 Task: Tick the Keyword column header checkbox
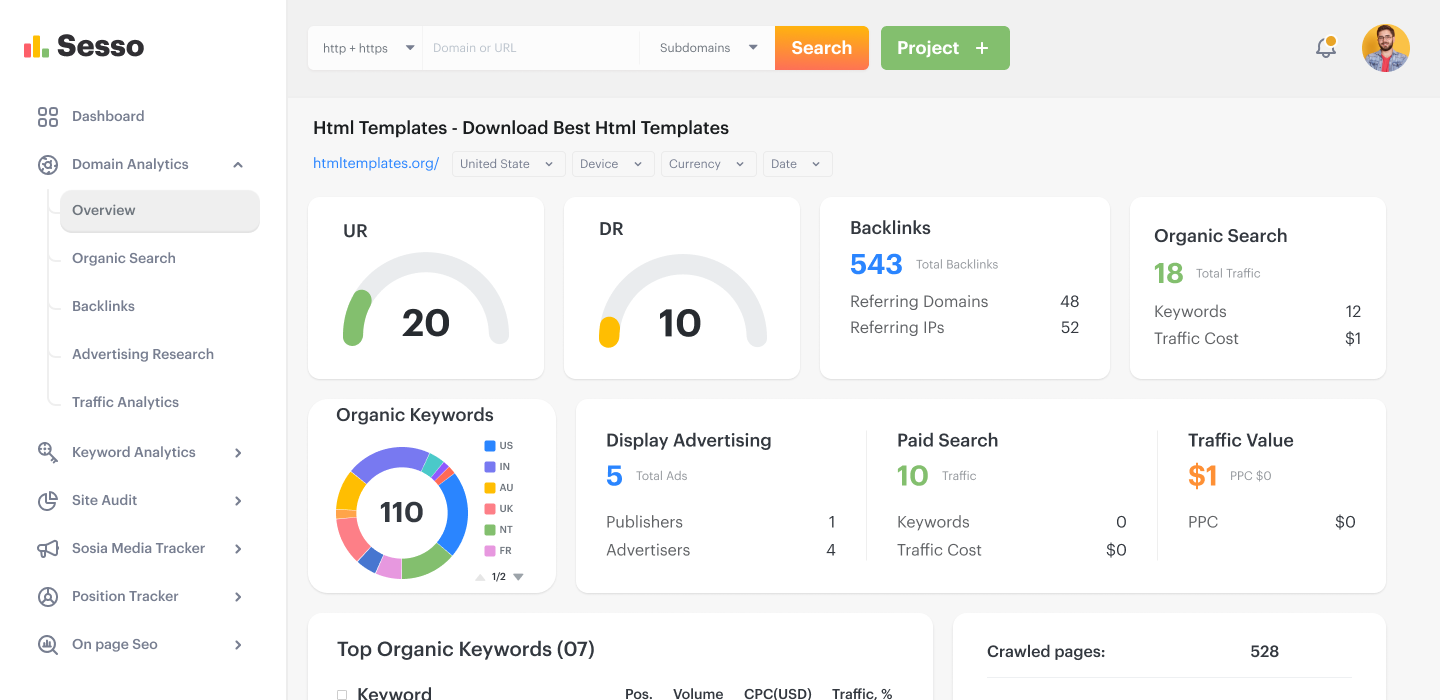click(x=342, y=694)
